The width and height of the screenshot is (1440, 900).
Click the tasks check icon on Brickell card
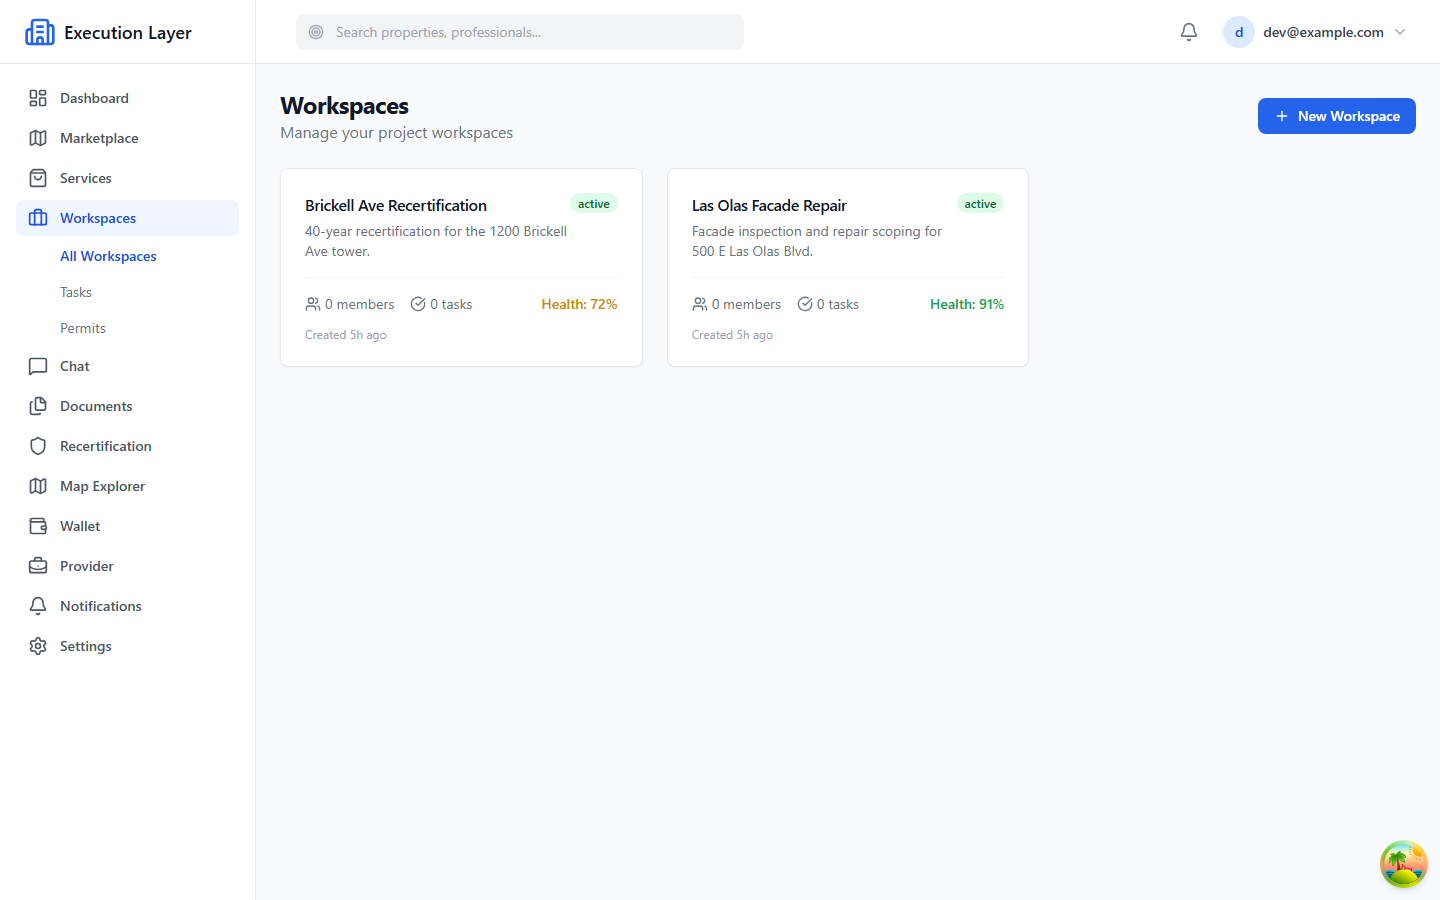point(418,304)
